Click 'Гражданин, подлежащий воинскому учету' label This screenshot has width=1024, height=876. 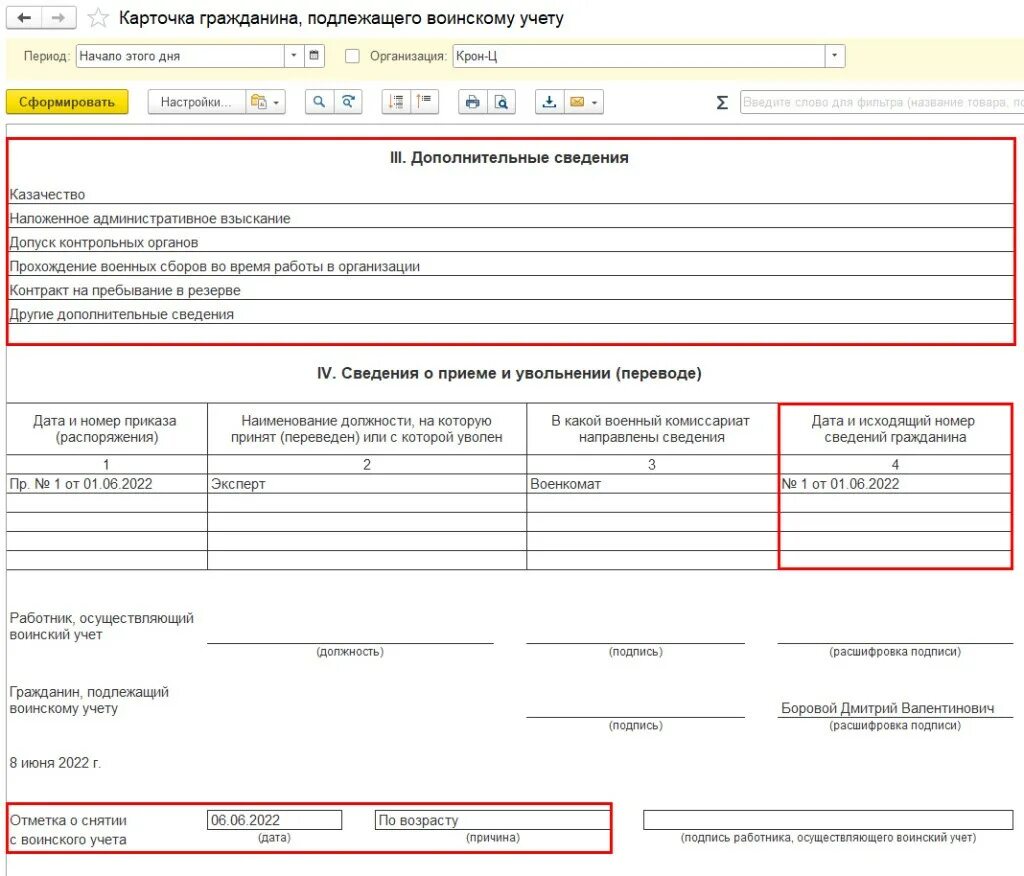[89, 700]
